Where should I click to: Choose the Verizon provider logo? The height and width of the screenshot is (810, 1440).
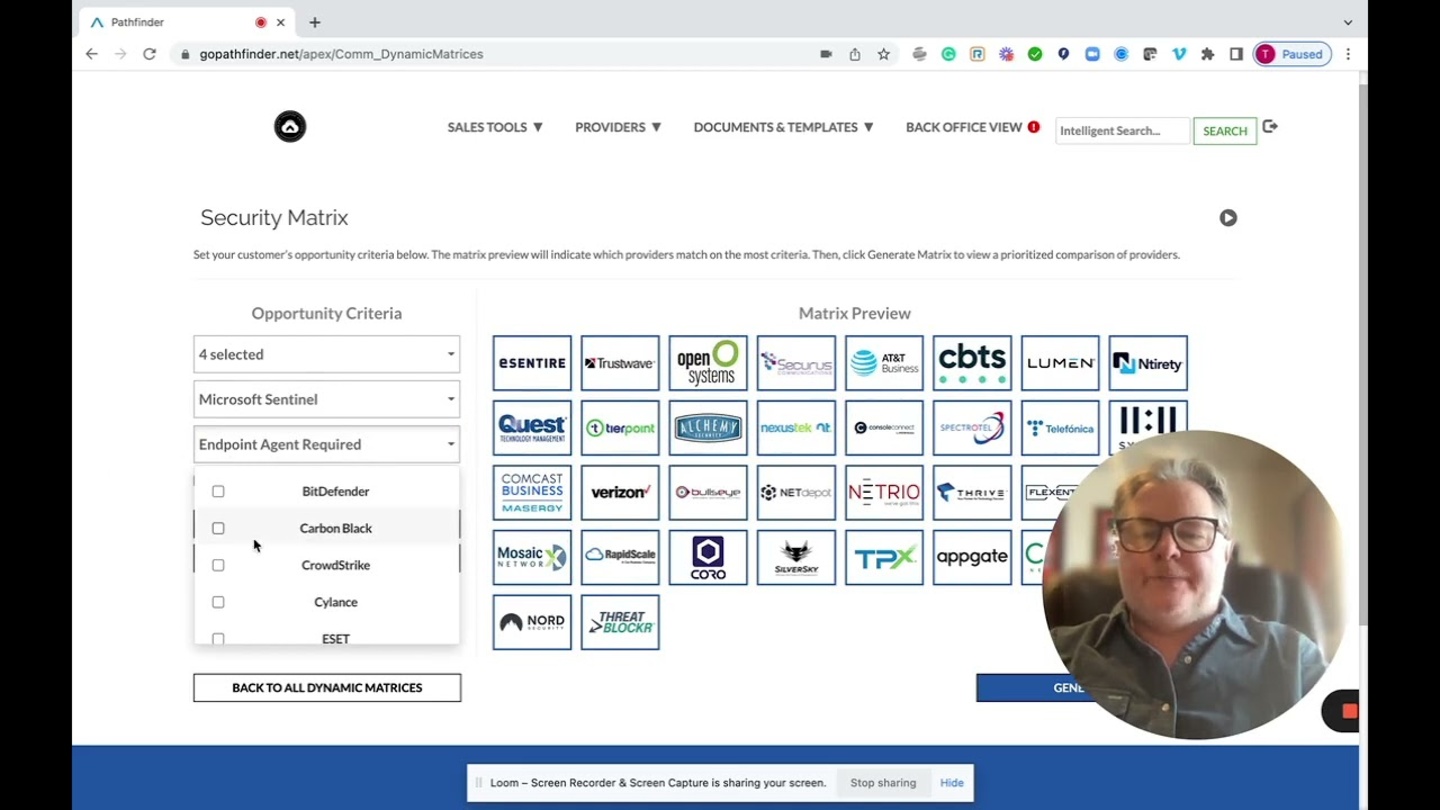click(620, 492)
